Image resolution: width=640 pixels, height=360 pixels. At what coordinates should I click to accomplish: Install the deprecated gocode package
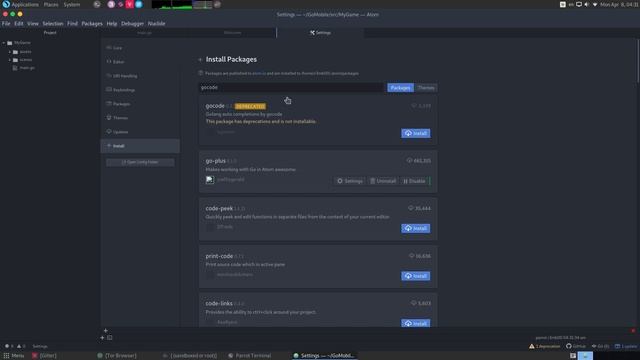coord(416,133)
